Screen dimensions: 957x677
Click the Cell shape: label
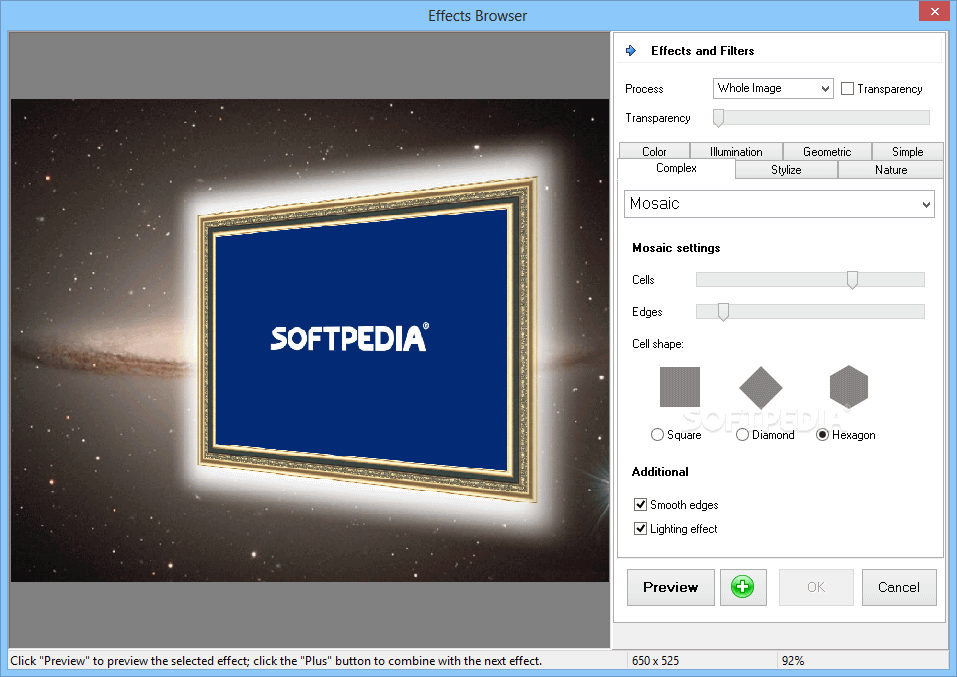[x=658, y=344]
